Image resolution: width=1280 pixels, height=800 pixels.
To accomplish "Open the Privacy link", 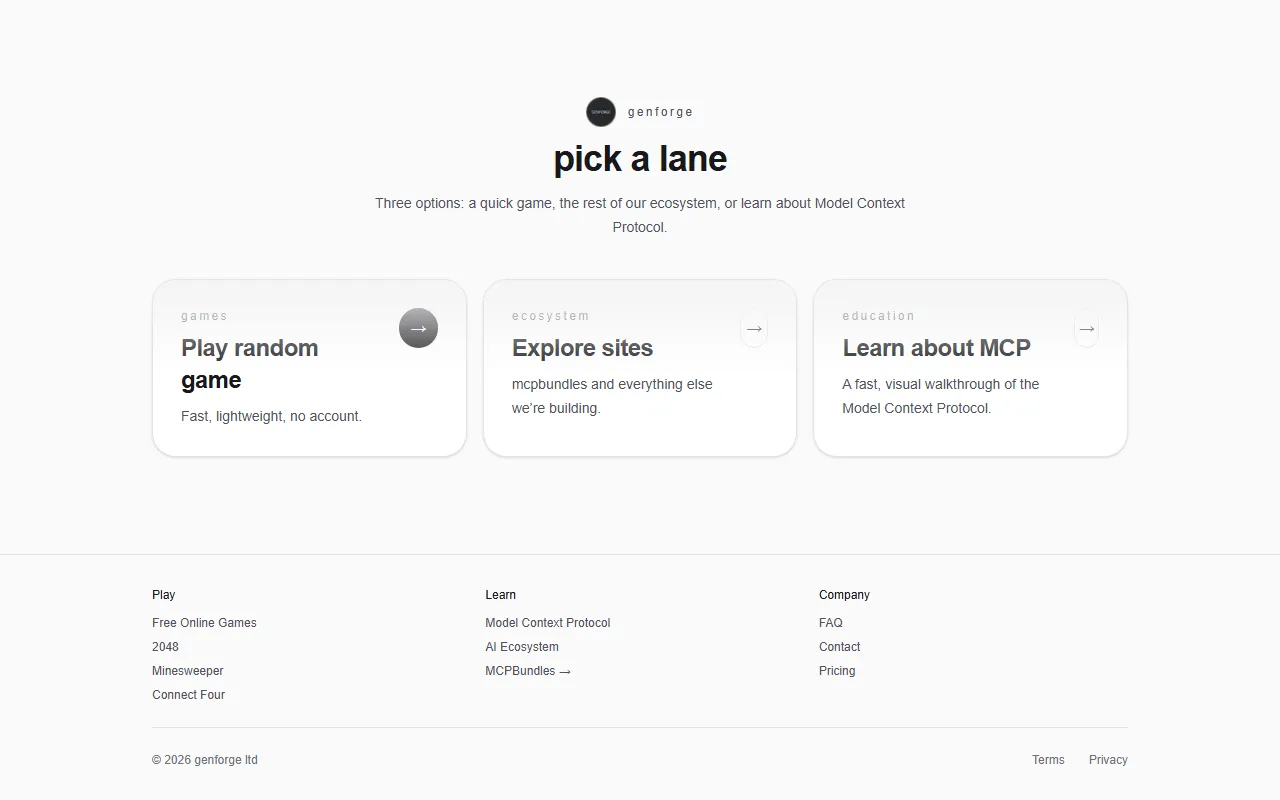I will [x=1108, y=760].
